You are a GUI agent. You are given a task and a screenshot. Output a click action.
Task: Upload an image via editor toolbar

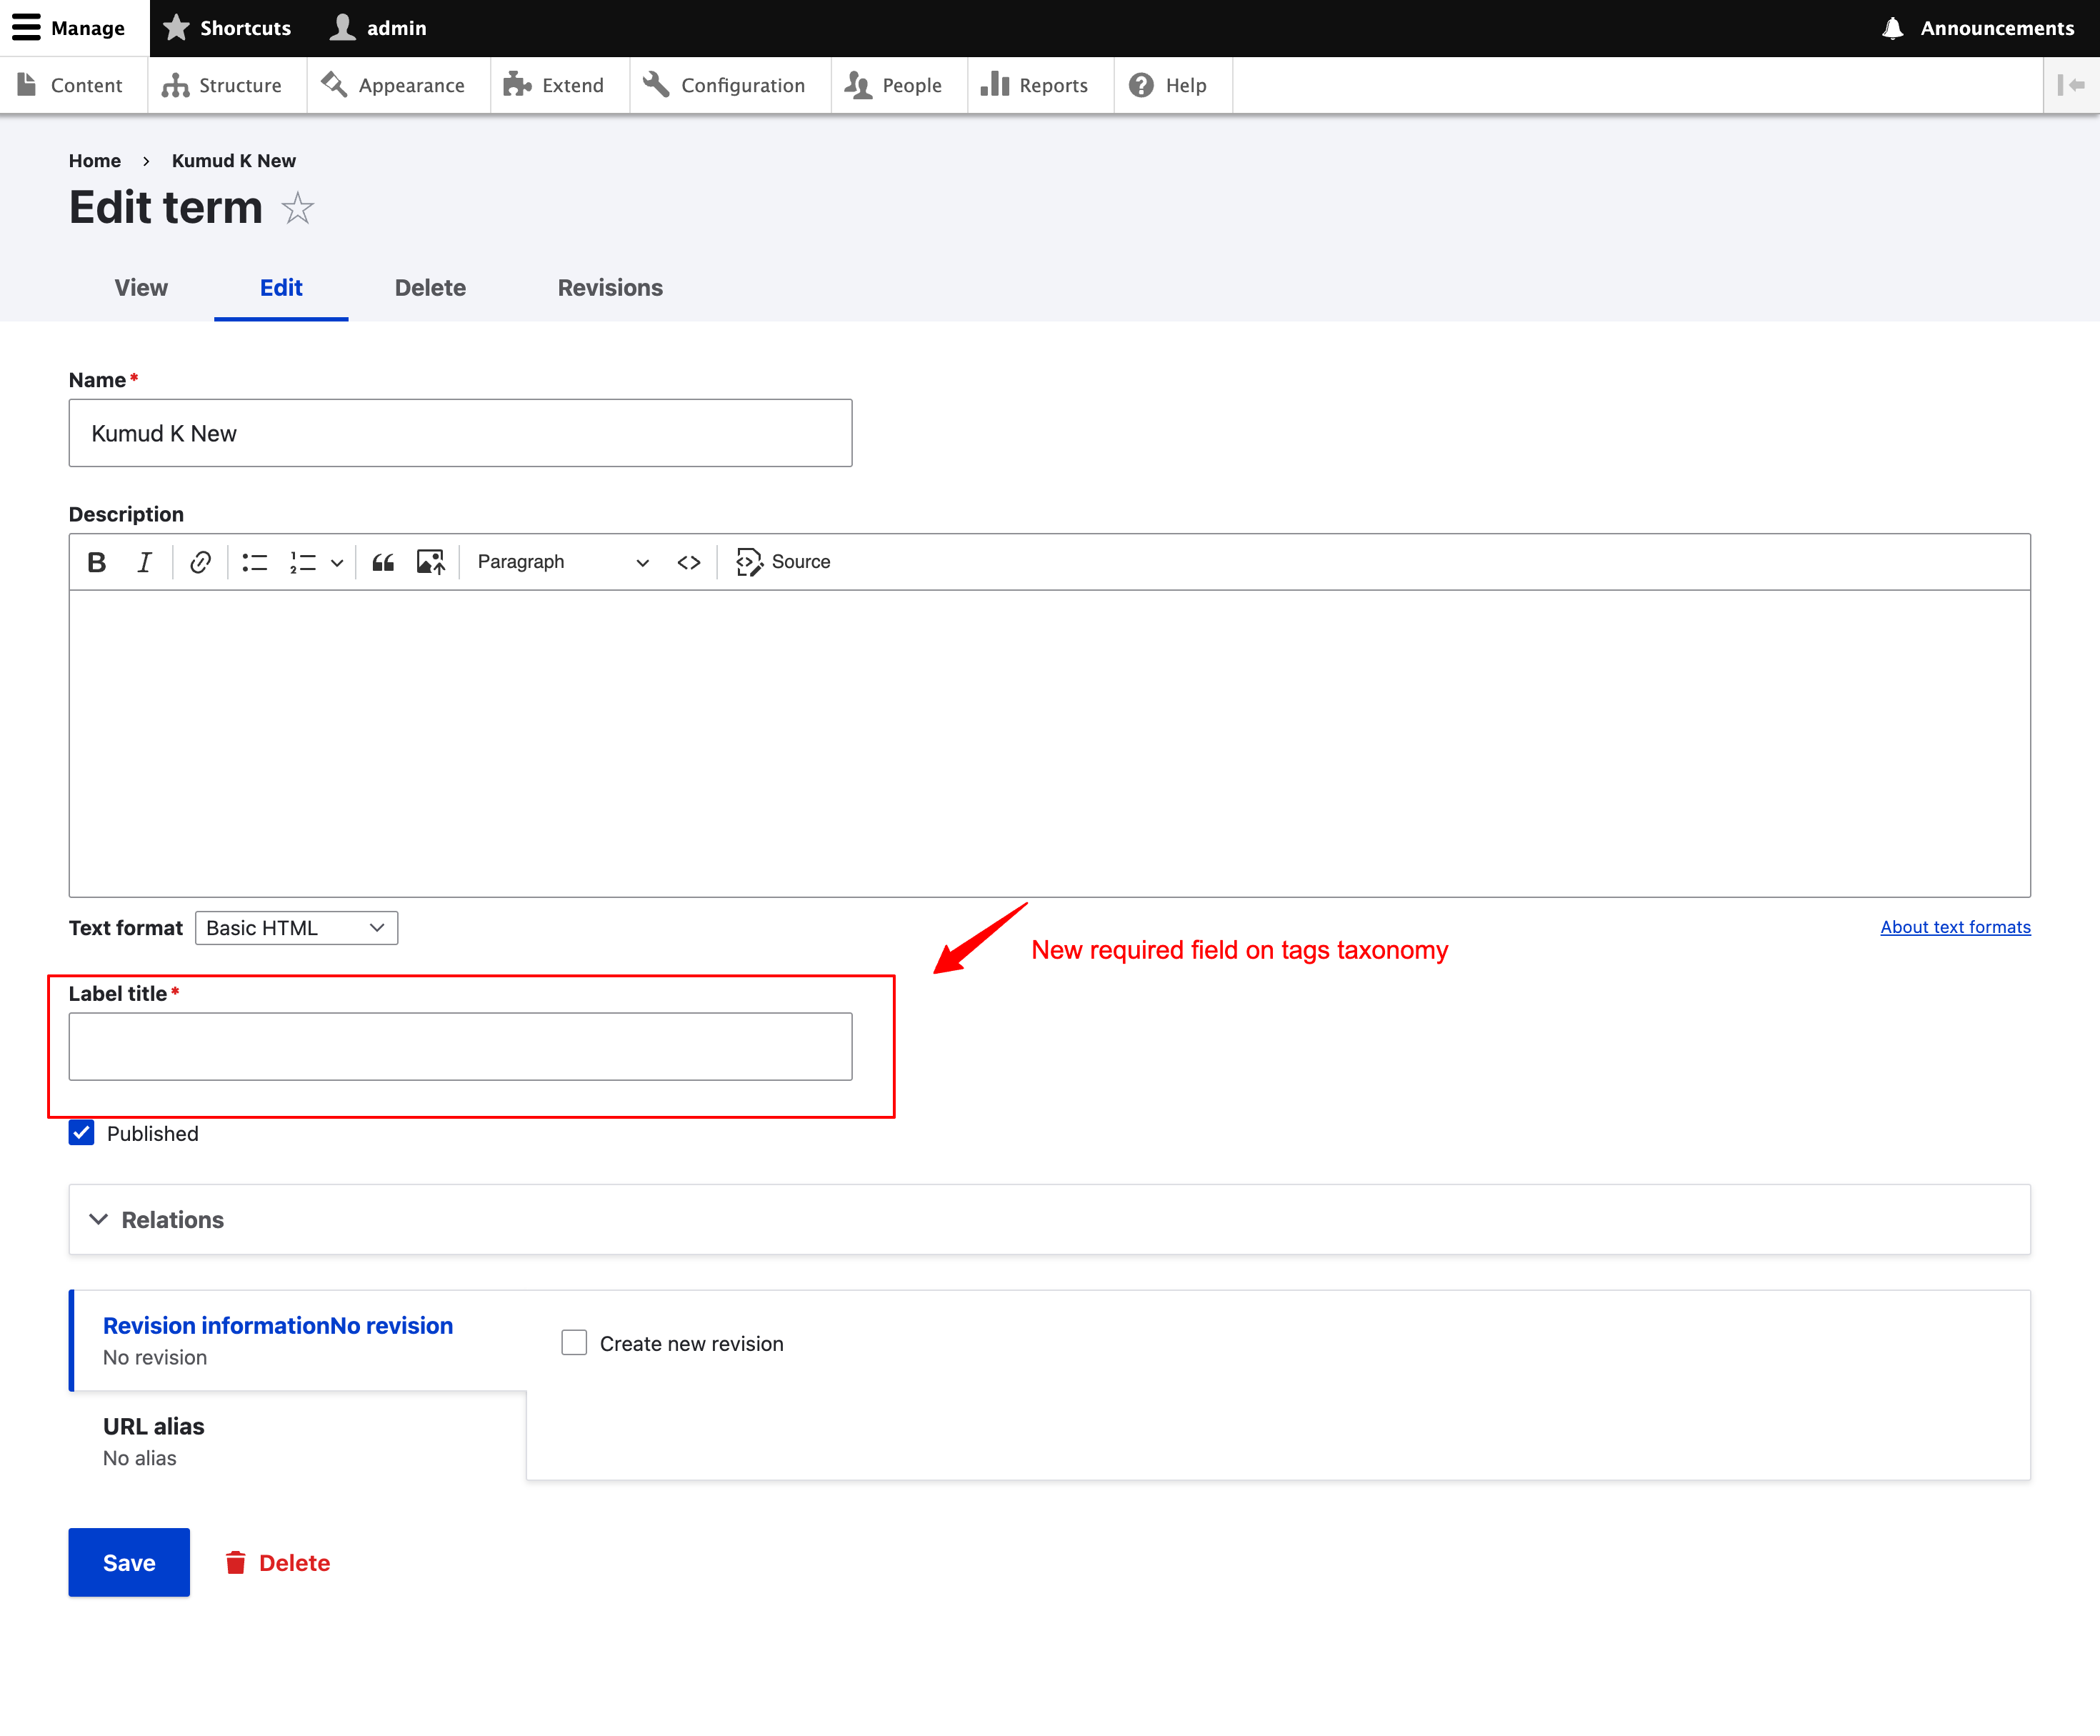430,562
